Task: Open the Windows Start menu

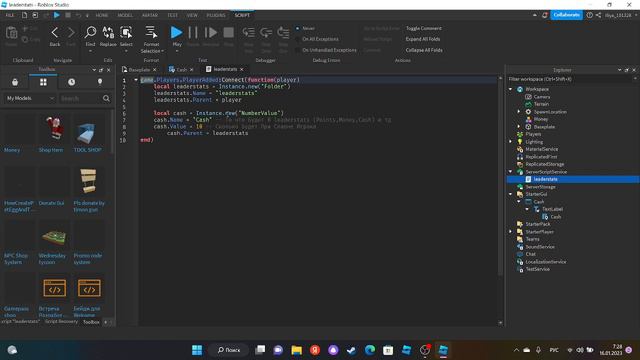Action: coord(197,350)
